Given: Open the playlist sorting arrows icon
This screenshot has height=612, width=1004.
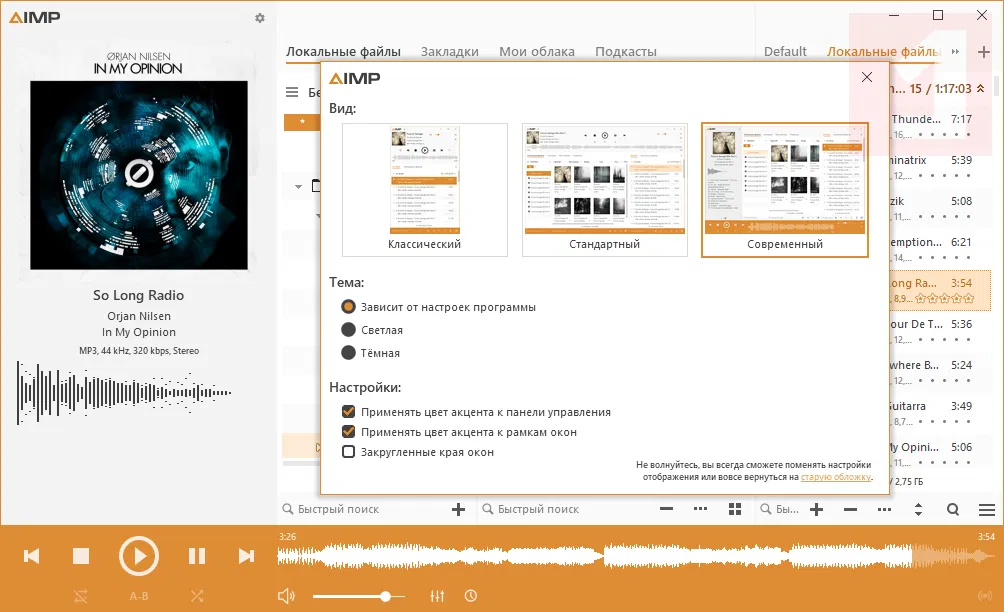Looking at the screenshot, I should pyautogui.click(x=918, y=509).
